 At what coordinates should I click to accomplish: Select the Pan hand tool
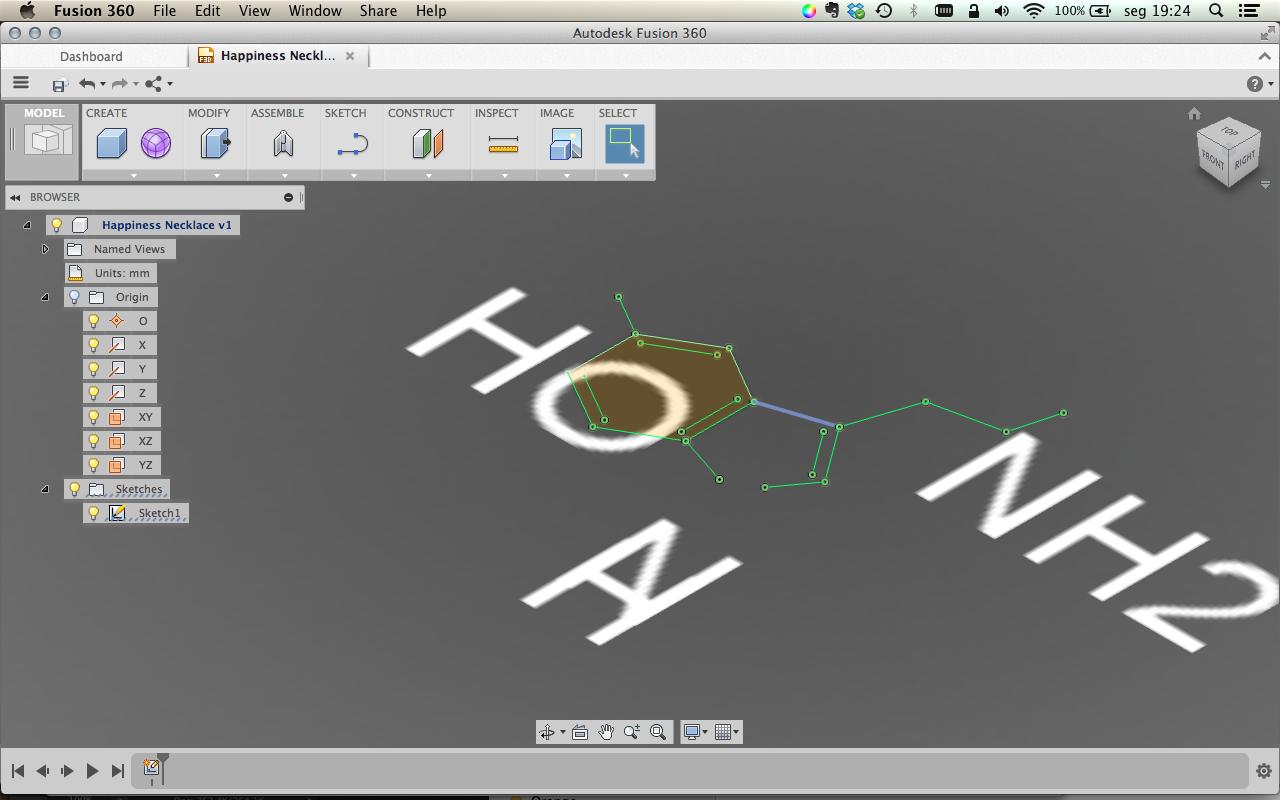tap(606, 732)
